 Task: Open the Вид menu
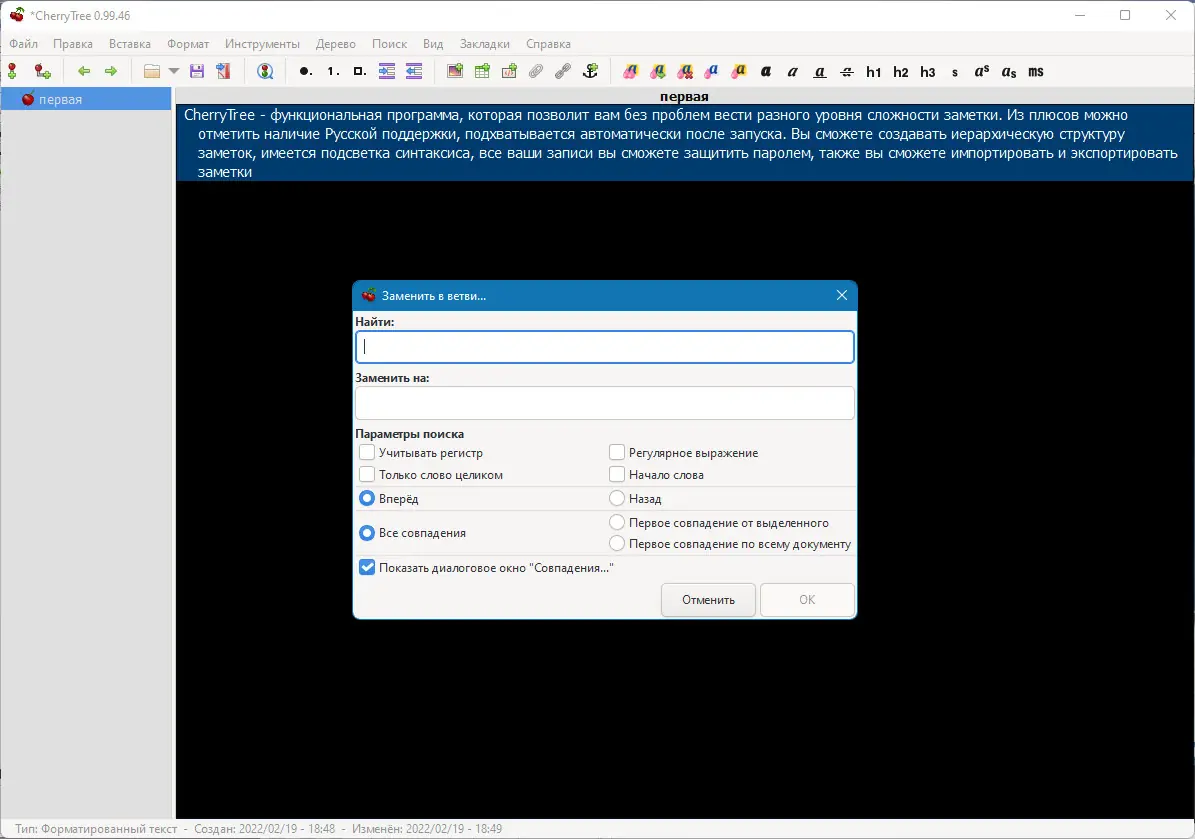[433, 43]
